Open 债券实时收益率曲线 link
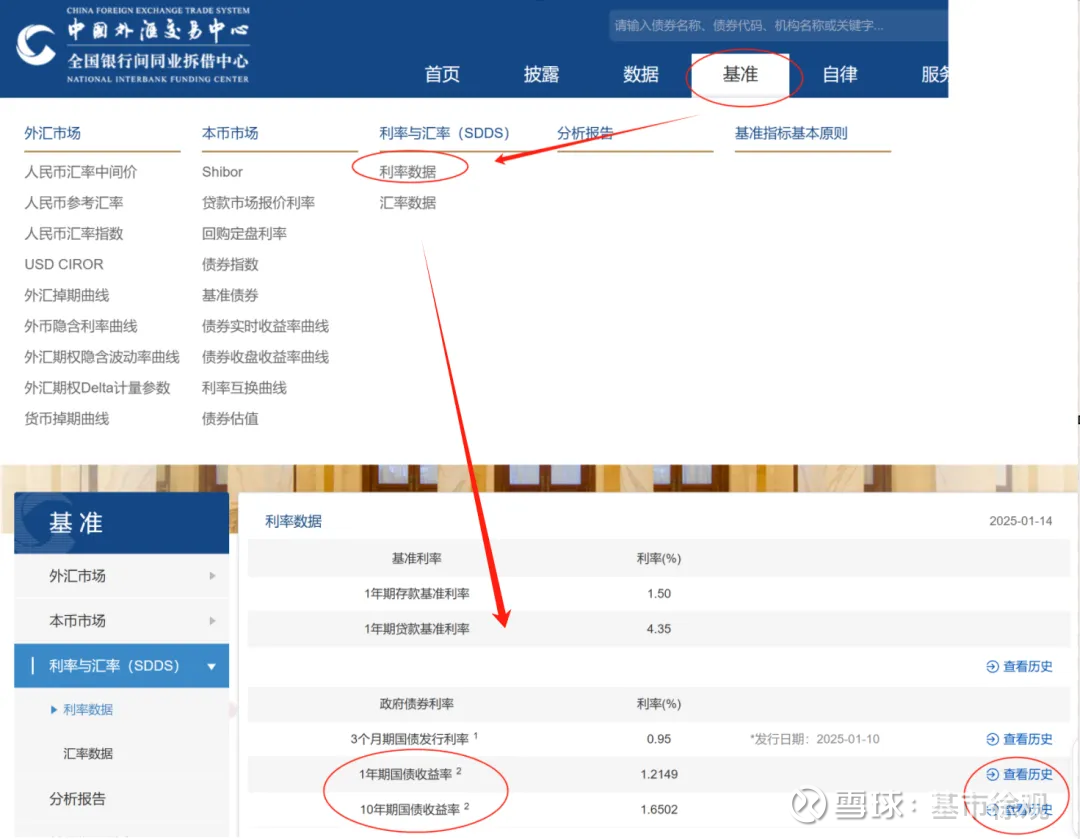This screenshot has width=1080, height=839. pyautogui.click(x=265, y=326)
